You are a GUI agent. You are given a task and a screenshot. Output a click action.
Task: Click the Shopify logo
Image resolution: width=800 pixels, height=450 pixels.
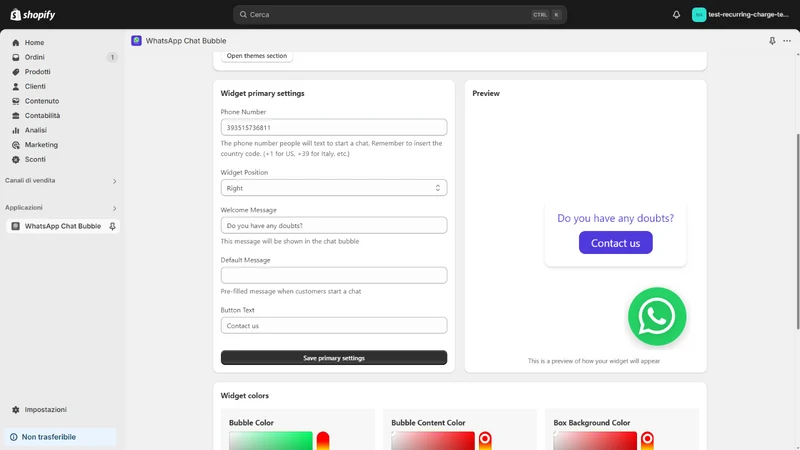(33, 15)
